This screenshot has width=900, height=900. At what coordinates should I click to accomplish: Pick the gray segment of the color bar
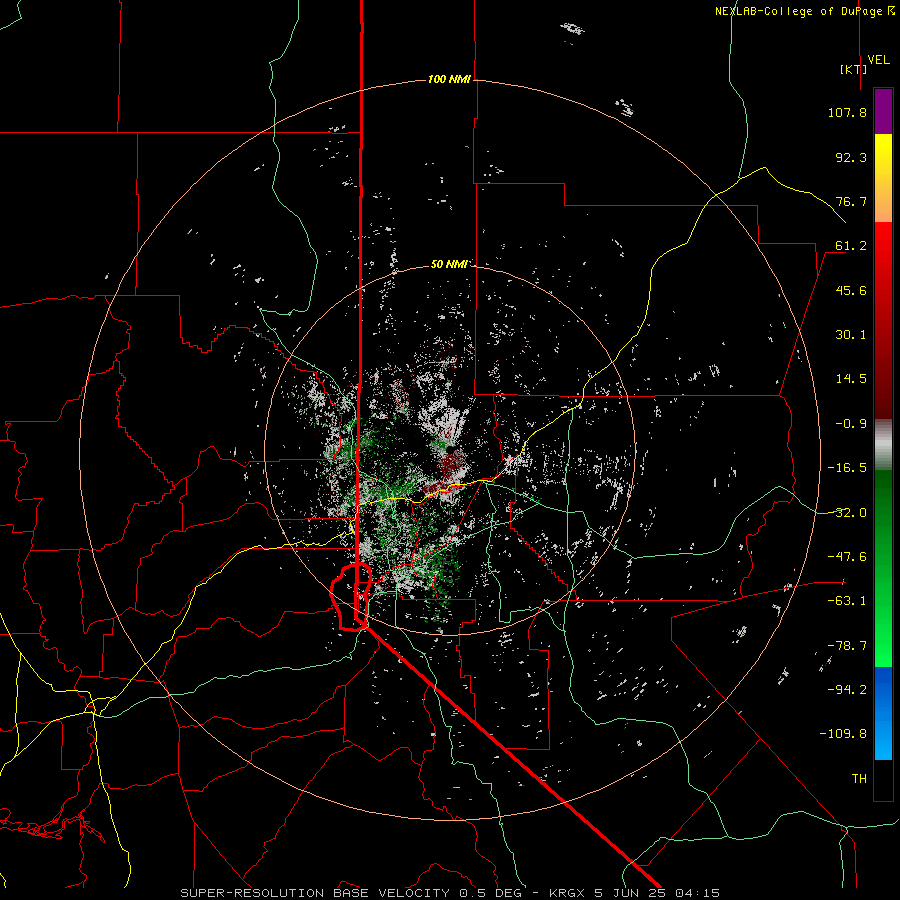point(883,445)
